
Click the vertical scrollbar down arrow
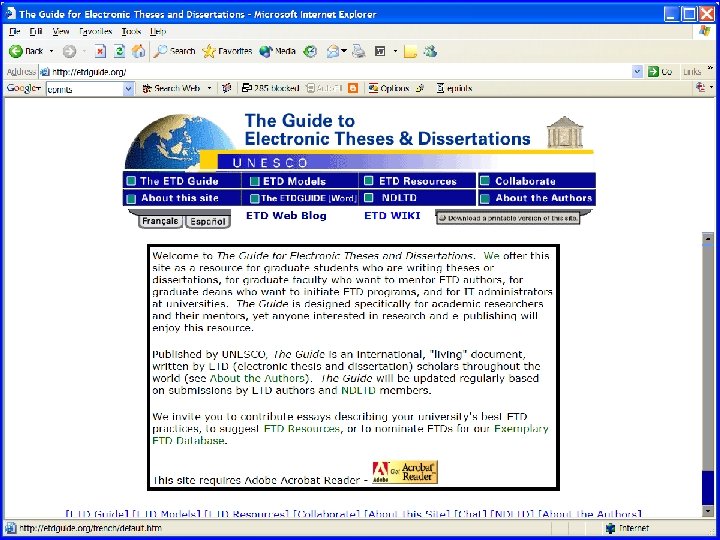pos(708,511)
